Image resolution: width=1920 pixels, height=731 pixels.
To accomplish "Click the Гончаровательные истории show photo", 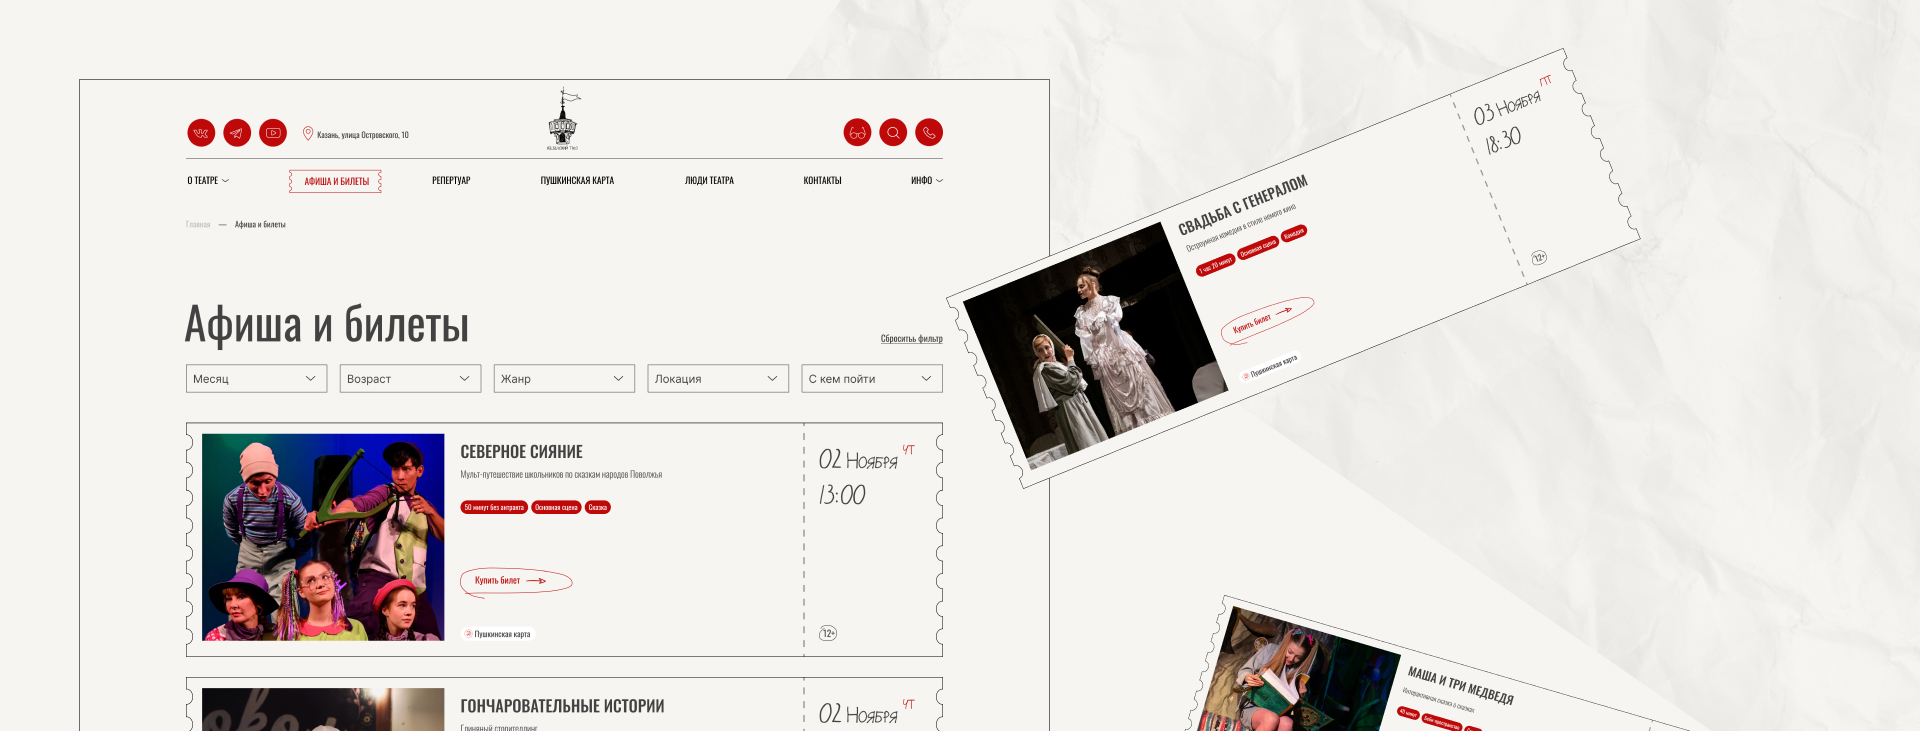I will [323, 709].
